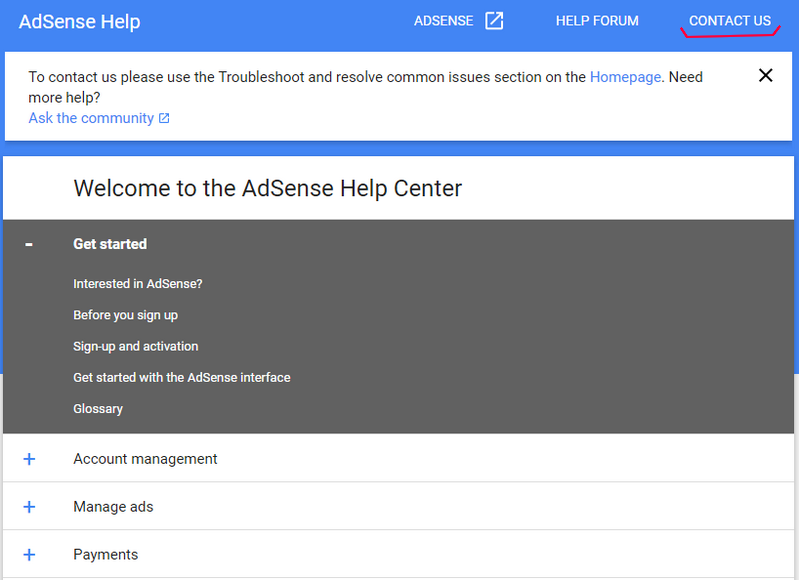The image size is (799, 580).
Task: Go to HELP FORUM
Action: 597,21
